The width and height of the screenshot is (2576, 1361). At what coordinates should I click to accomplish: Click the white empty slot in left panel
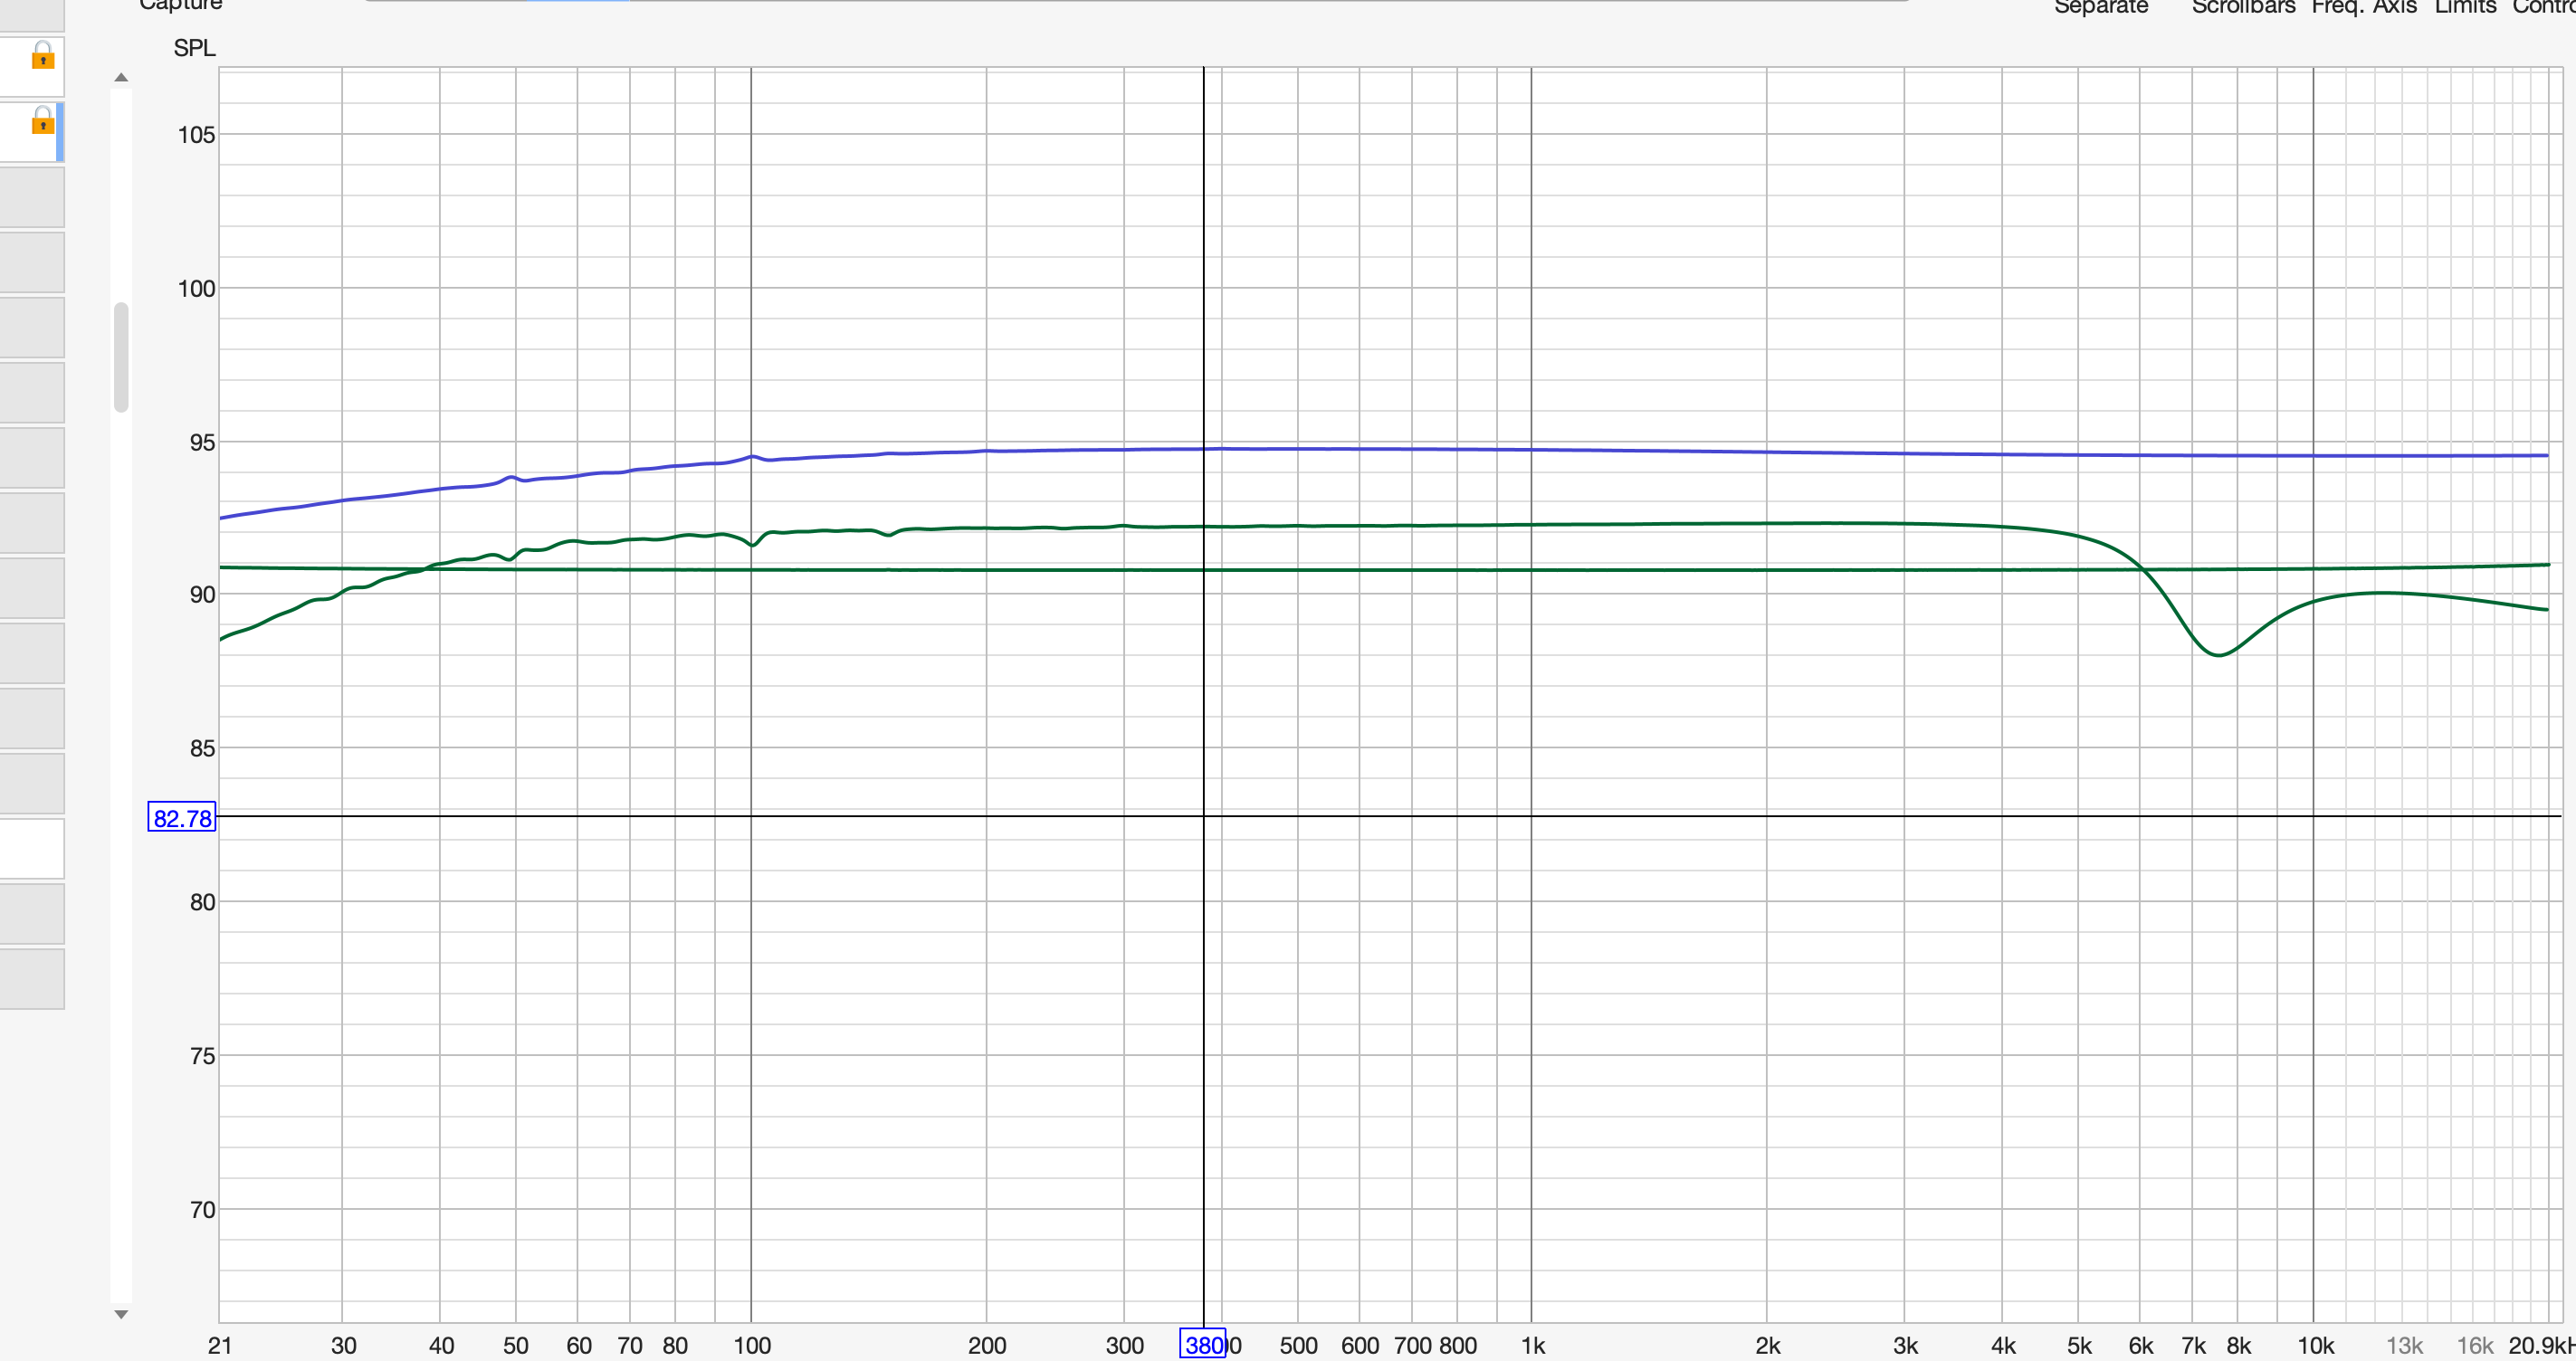30,848
